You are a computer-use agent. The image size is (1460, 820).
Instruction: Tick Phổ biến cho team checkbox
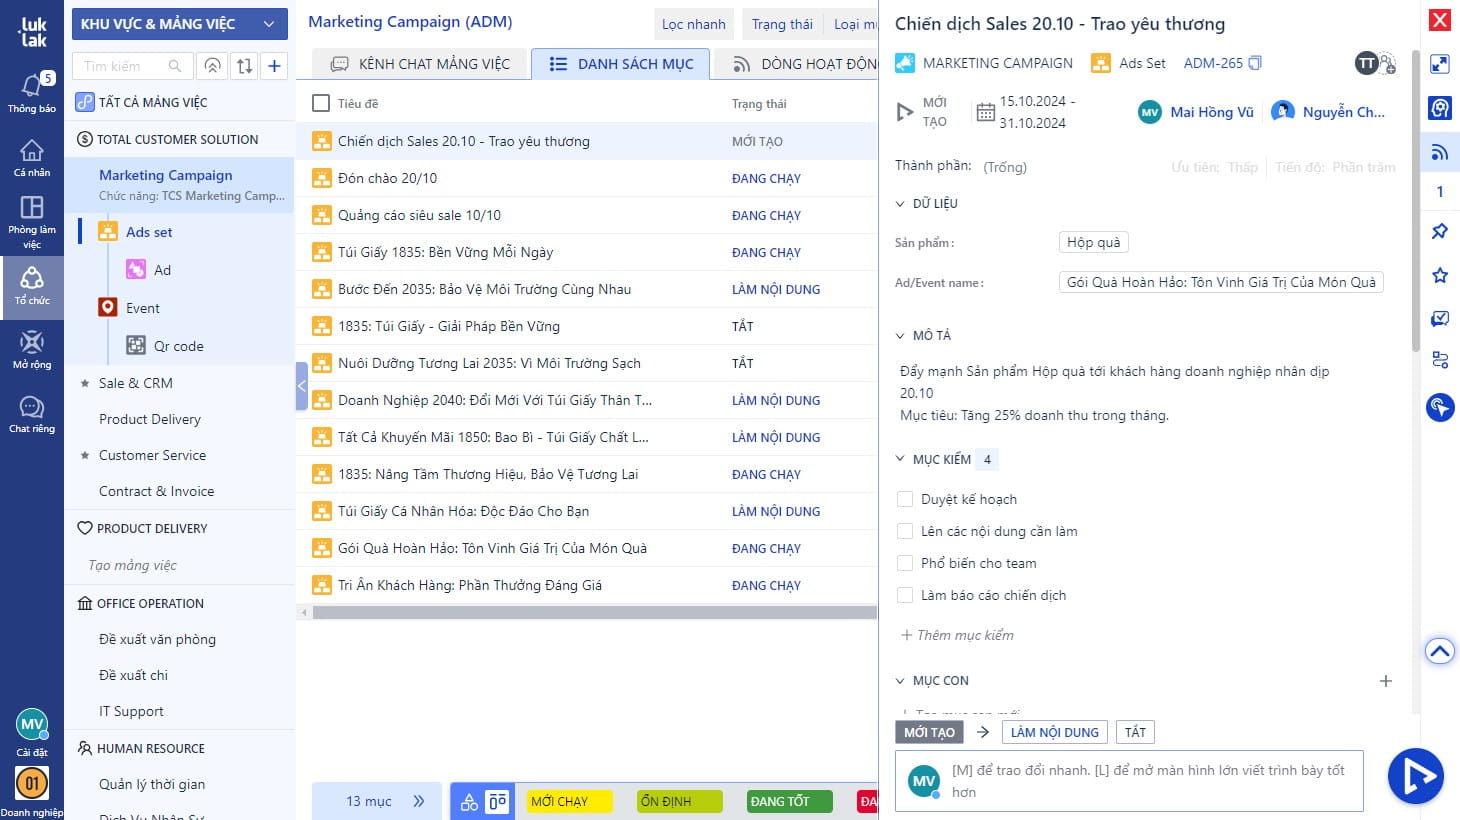click(905, 563)
